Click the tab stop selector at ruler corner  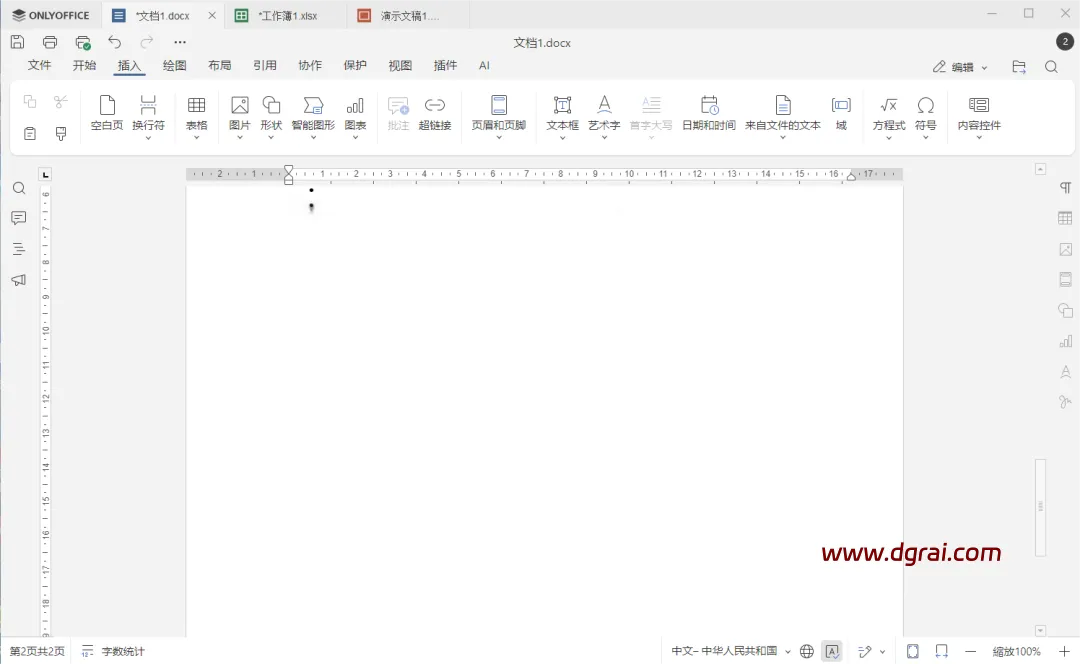(x=45, y=174)
